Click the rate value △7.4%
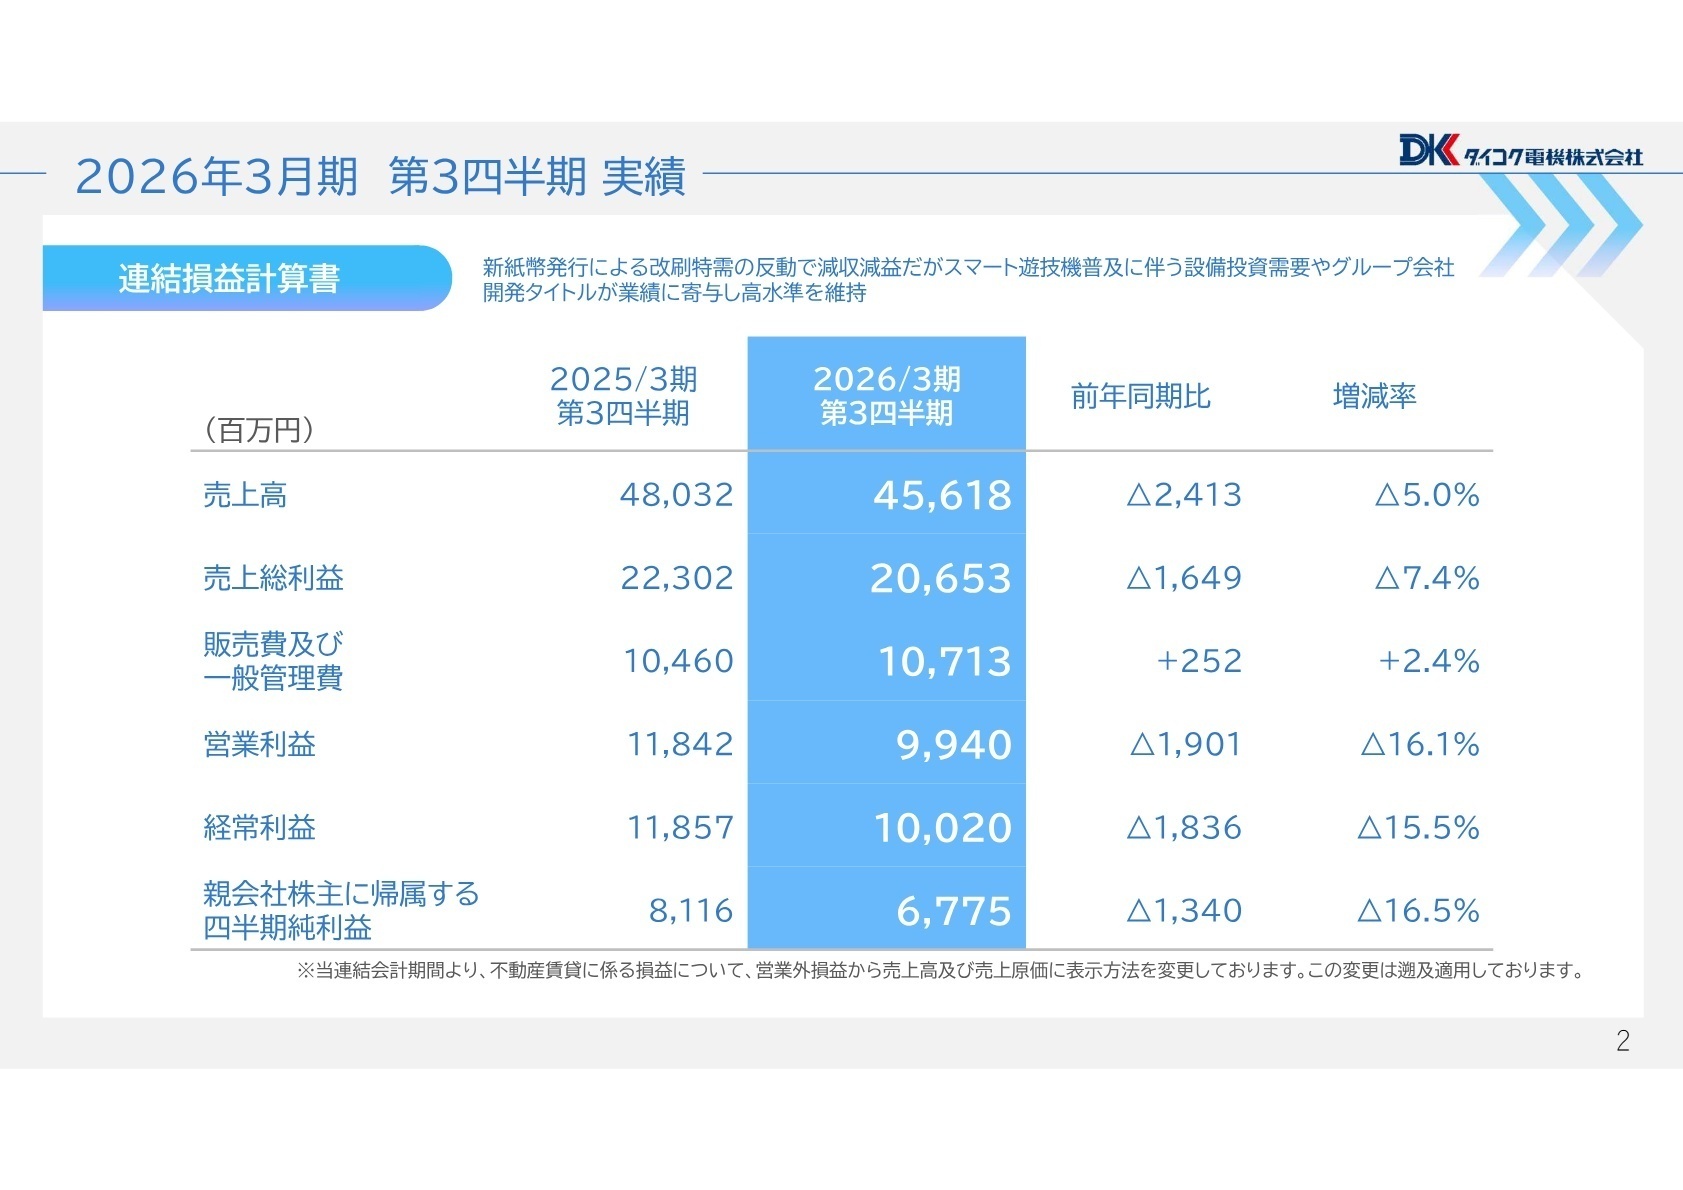This screenshot has width=1683, height=1190. click(1427, 578)
